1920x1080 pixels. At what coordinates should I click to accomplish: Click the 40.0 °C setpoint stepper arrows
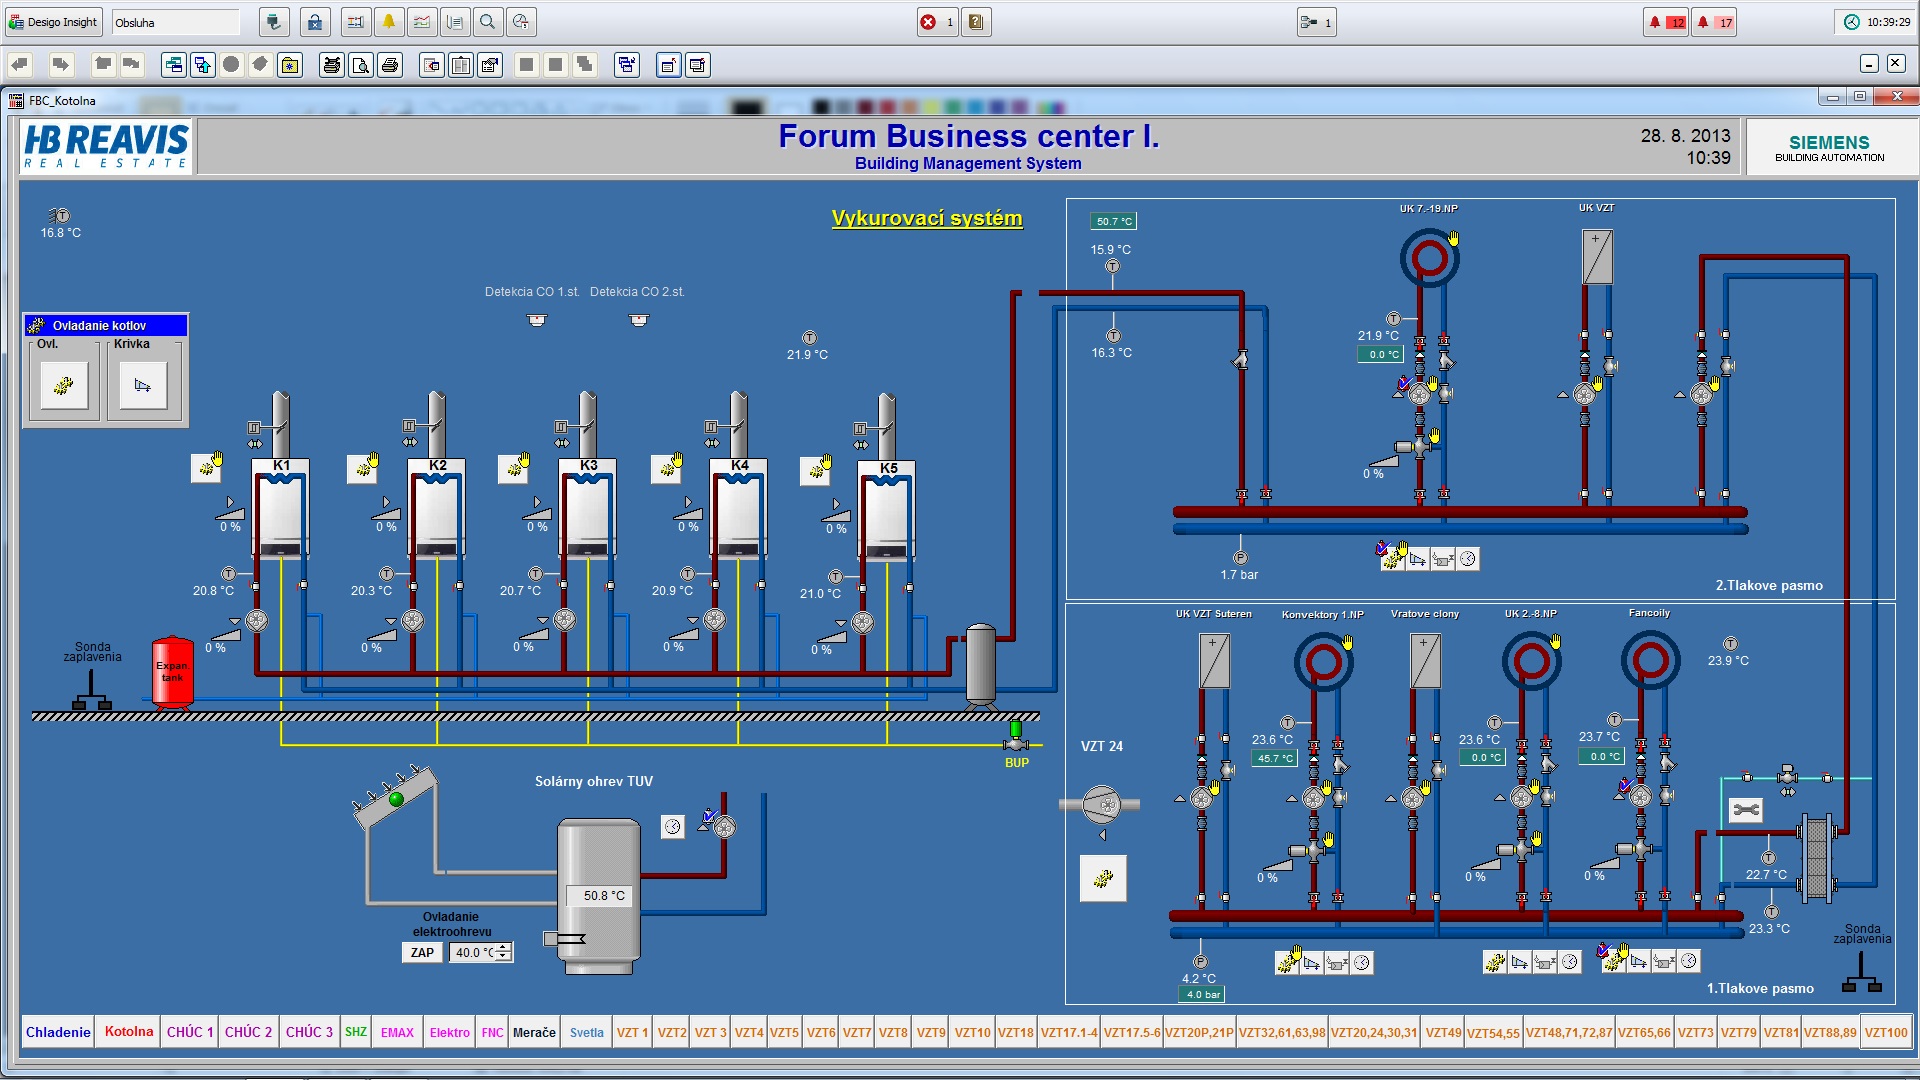pos(503,952)
